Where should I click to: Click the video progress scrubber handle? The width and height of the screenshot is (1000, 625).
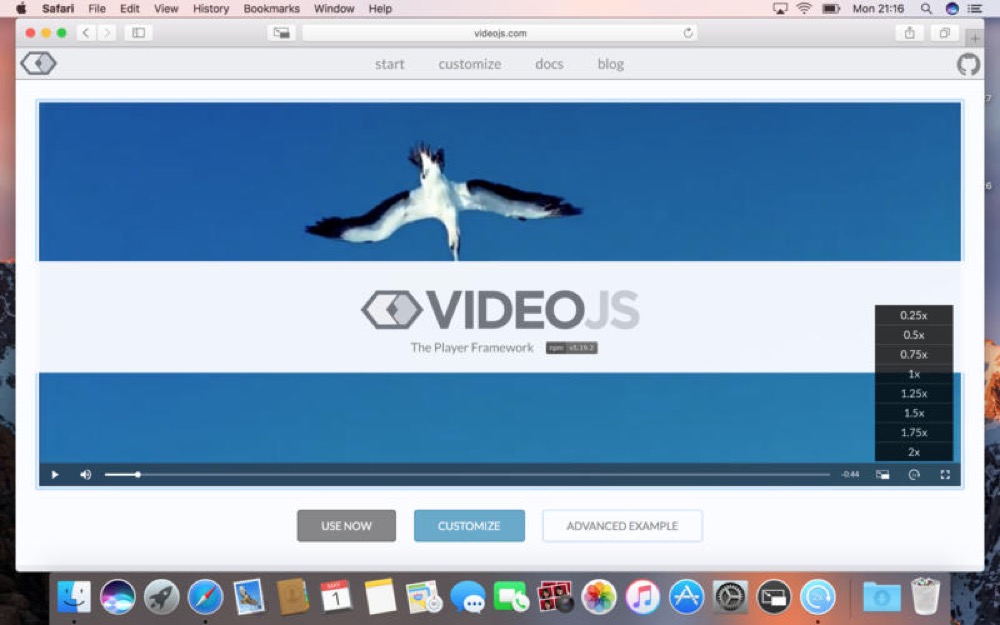(138, 474)
